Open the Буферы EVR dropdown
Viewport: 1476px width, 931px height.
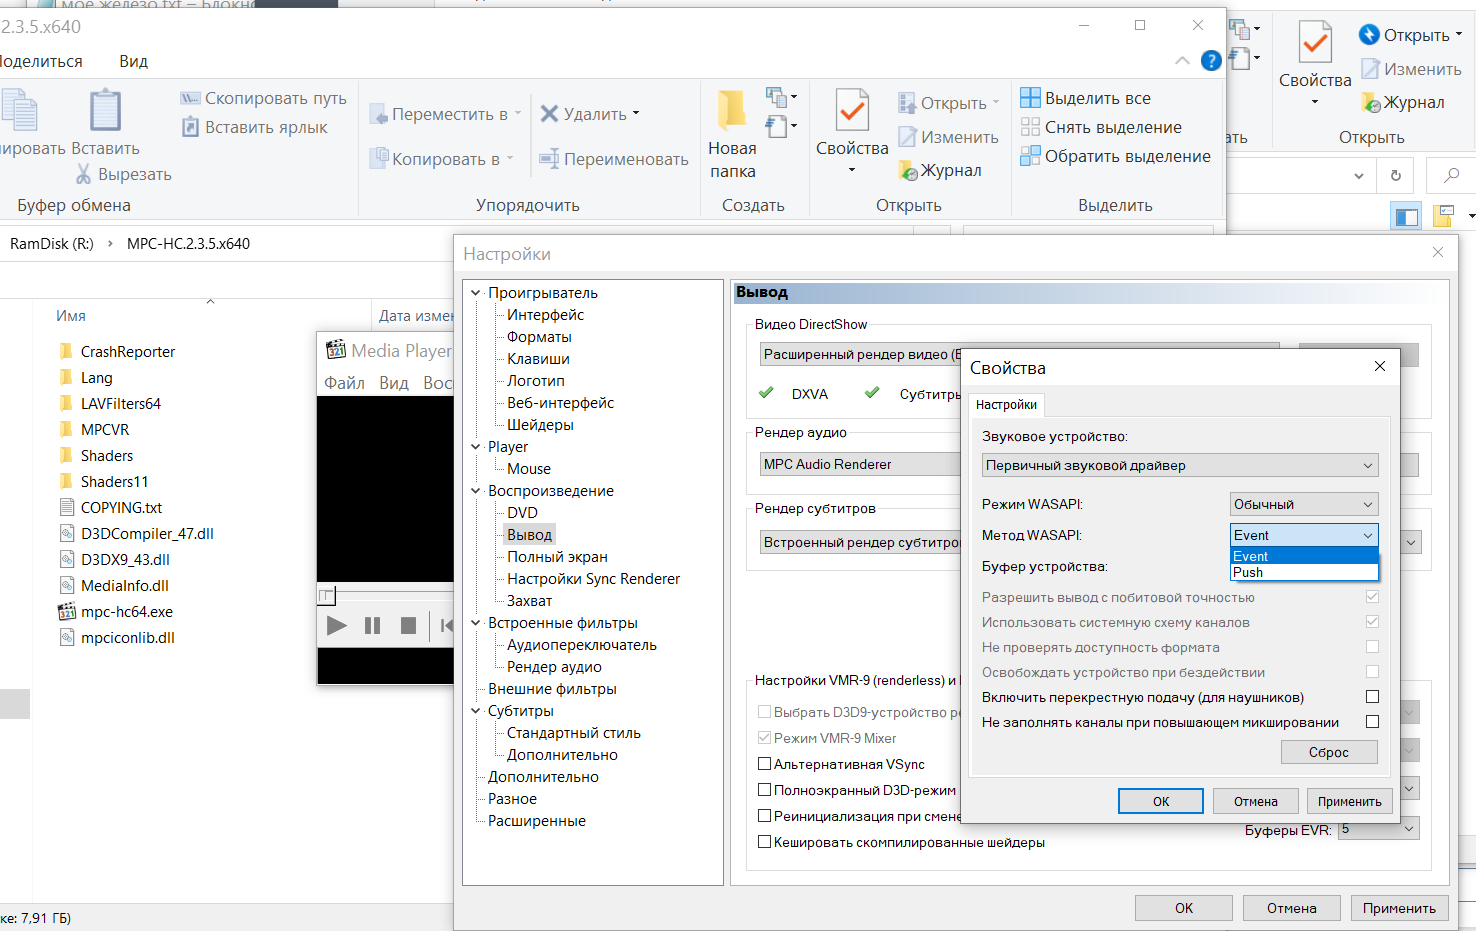click(x=1379, y=829)
